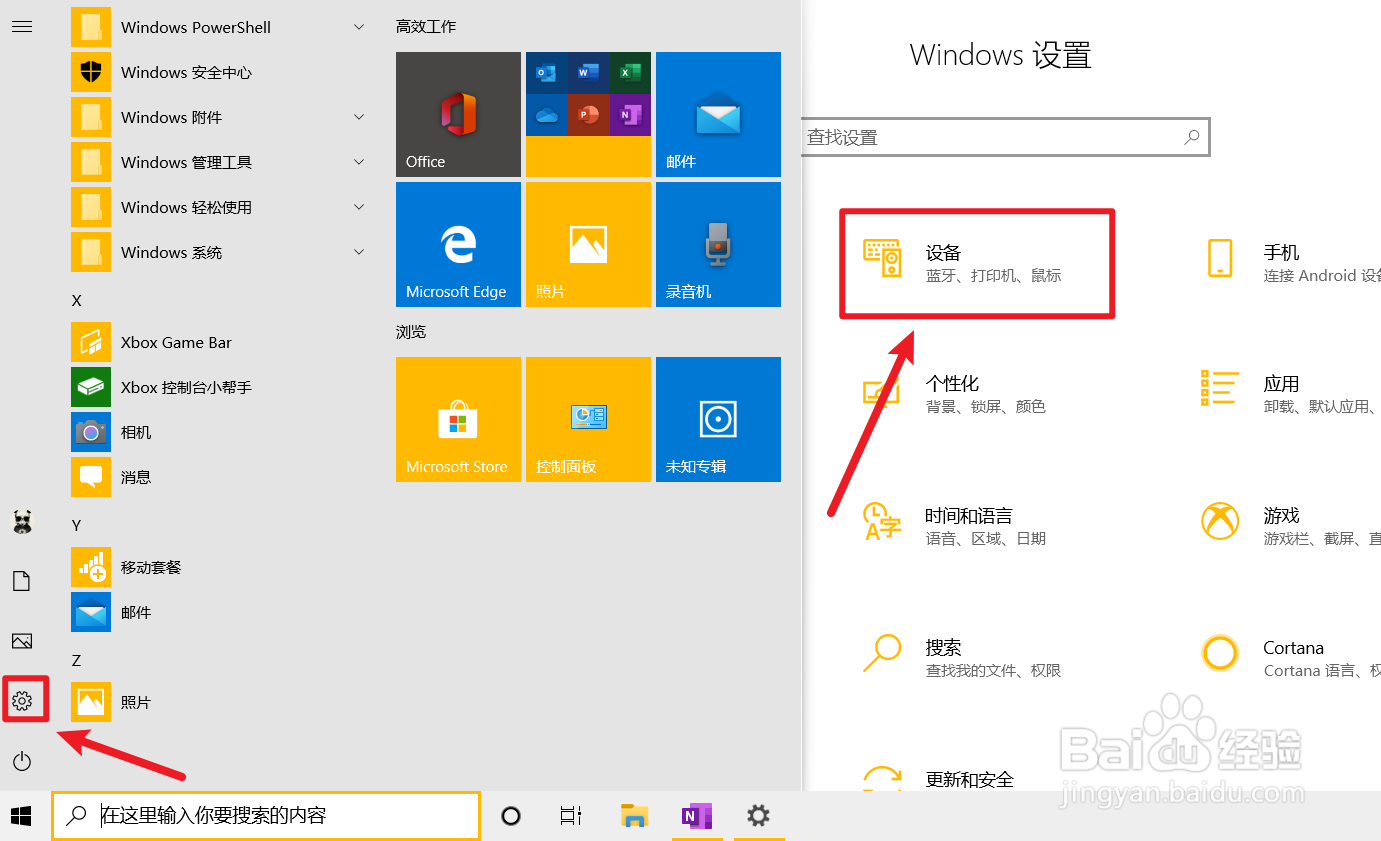Open the 录音机 tile

point(718,244)
